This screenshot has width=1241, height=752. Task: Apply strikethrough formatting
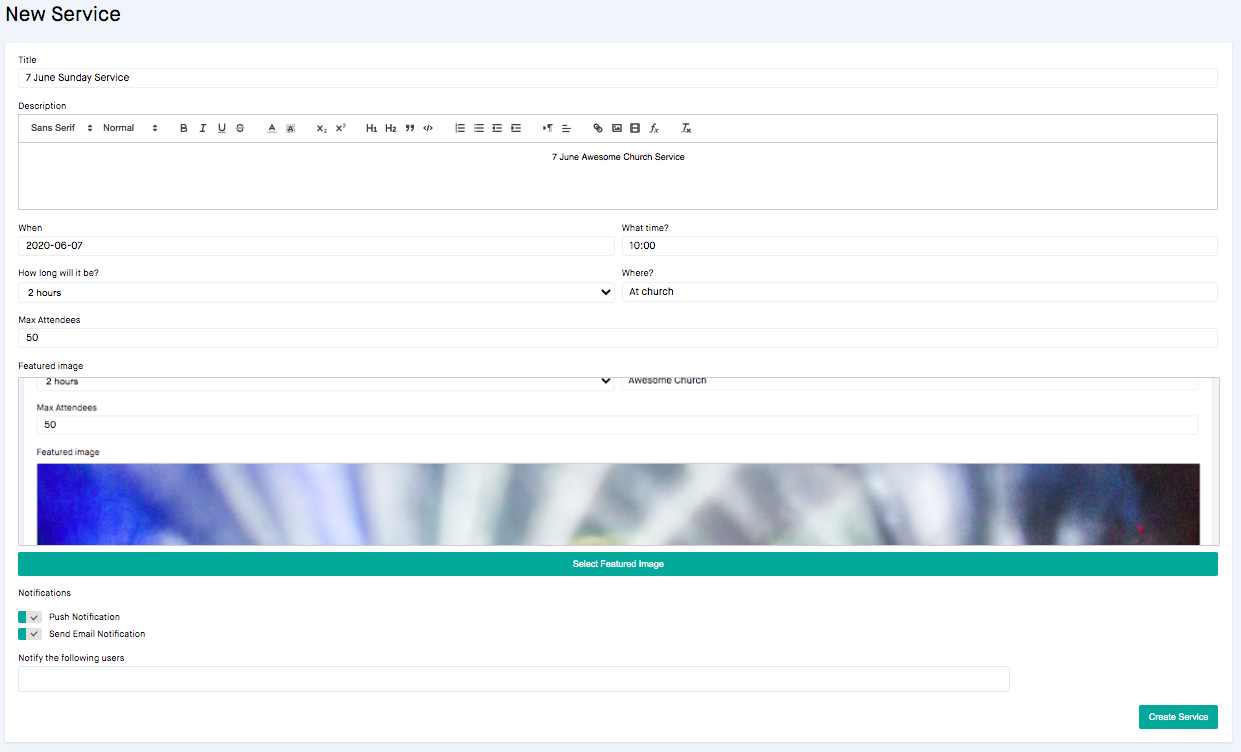pyautogui.click(x=240, y=127)
